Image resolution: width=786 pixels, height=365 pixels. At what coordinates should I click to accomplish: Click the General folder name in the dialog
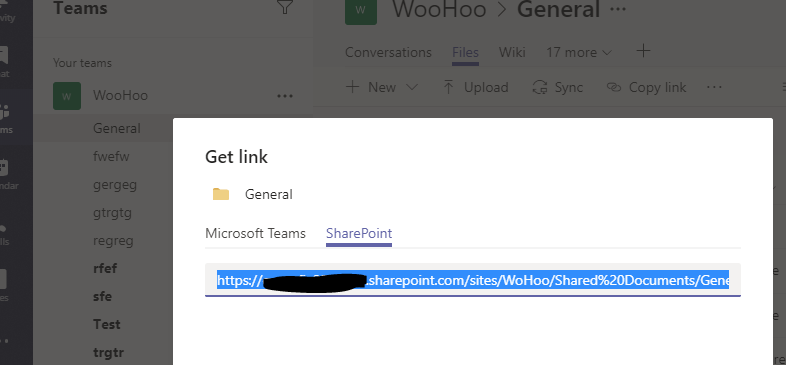(269, 195)
